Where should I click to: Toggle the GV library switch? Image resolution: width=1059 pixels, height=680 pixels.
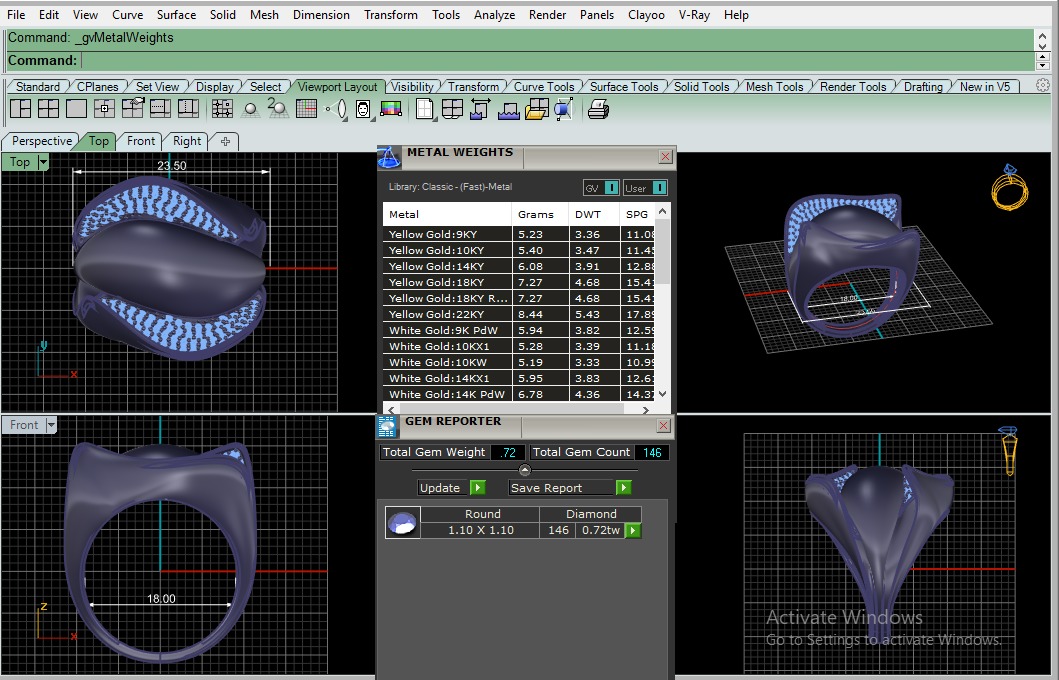point(611,188)
